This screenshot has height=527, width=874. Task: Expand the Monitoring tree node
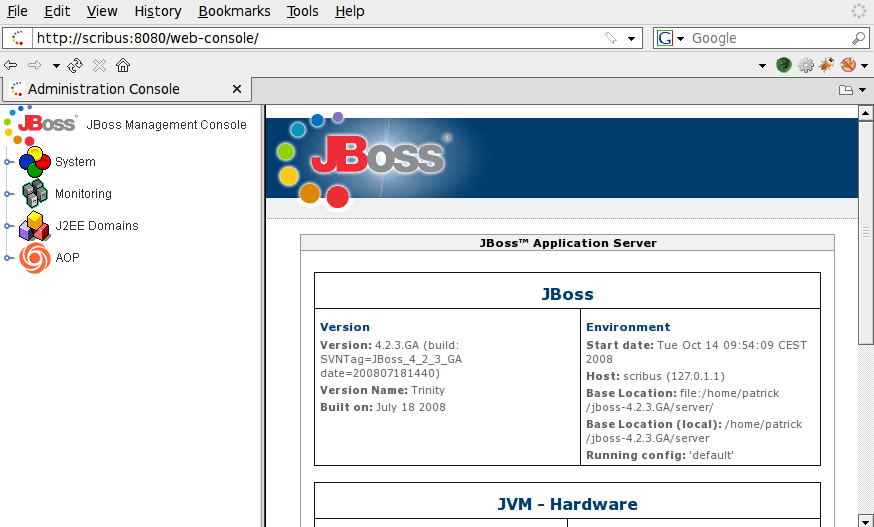[x=8, y=194]
